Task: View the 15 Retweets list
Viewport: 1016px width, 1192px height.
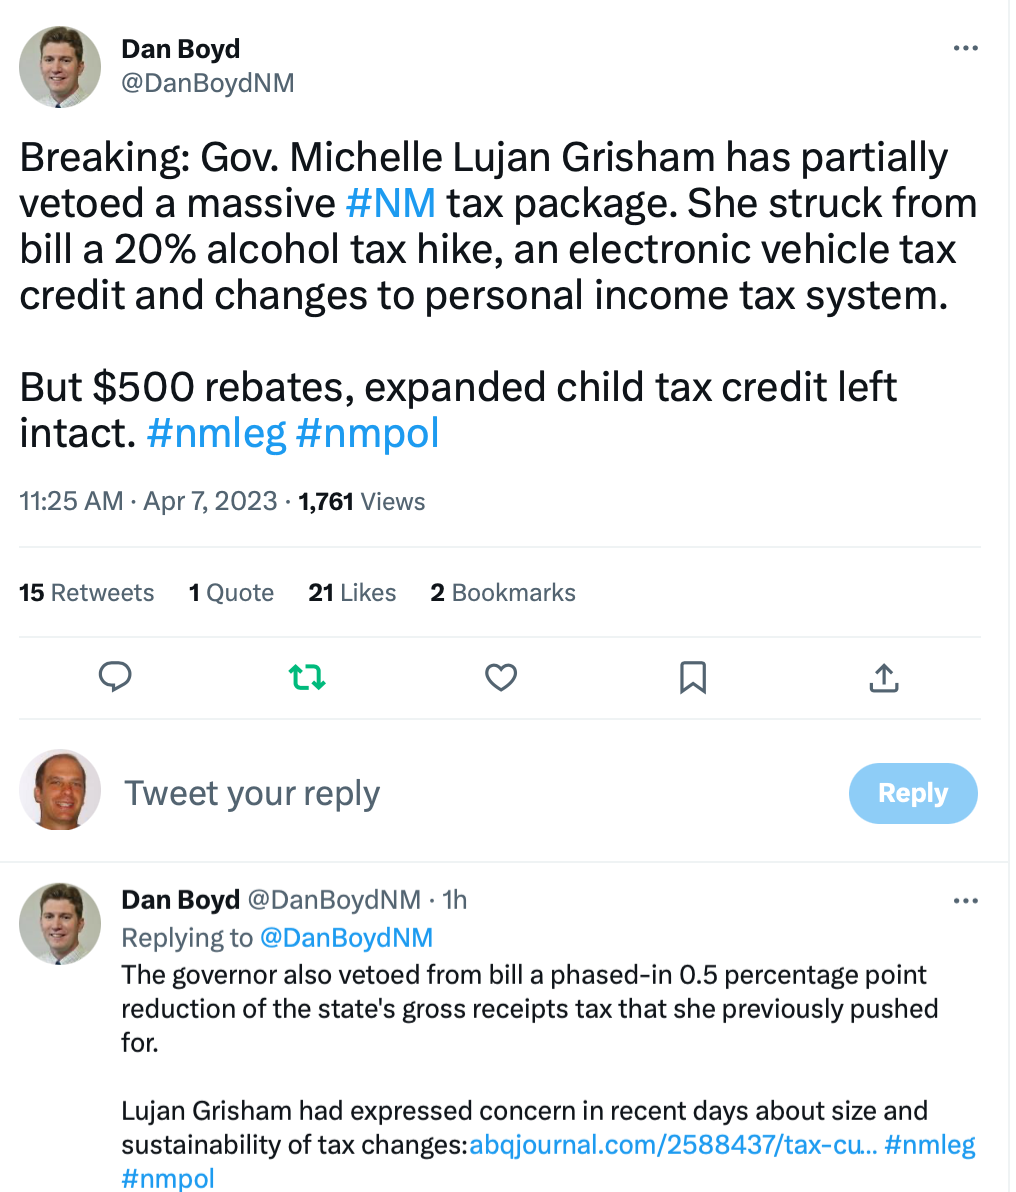Action: tap(86, 593)
